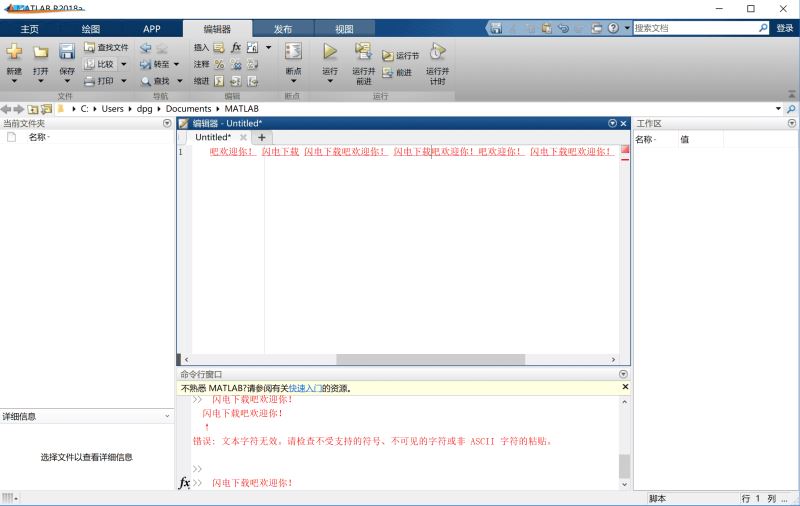Click the Documents folder in the address path
The height and width of the screenshot is (506, 800).
point(188,109)
